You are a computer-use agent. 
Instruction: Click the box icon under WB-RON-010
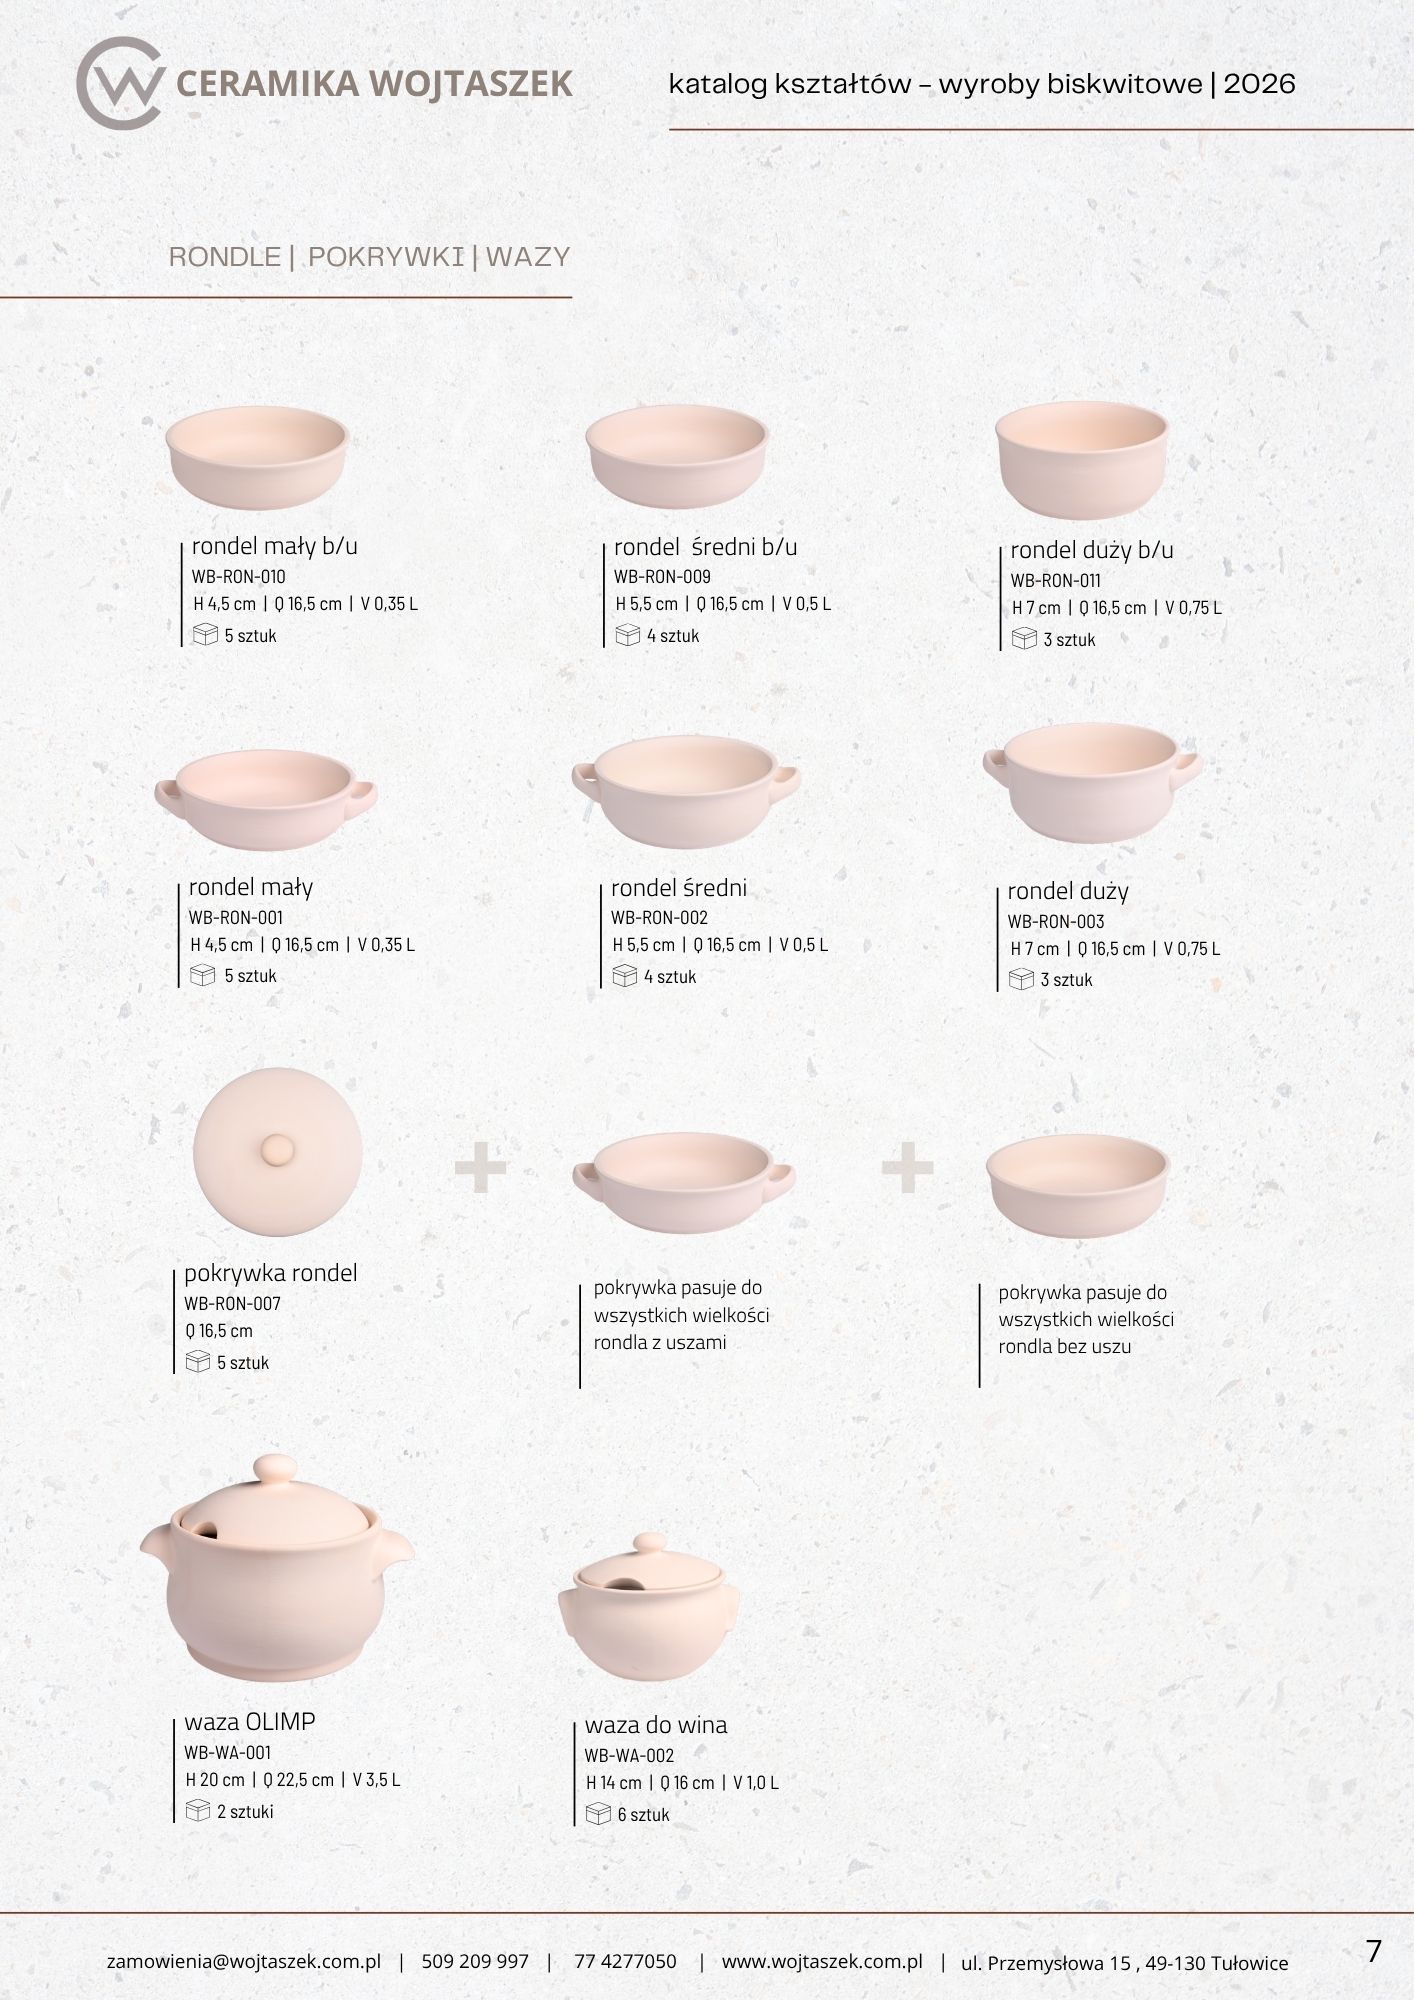tap(205, 635)
